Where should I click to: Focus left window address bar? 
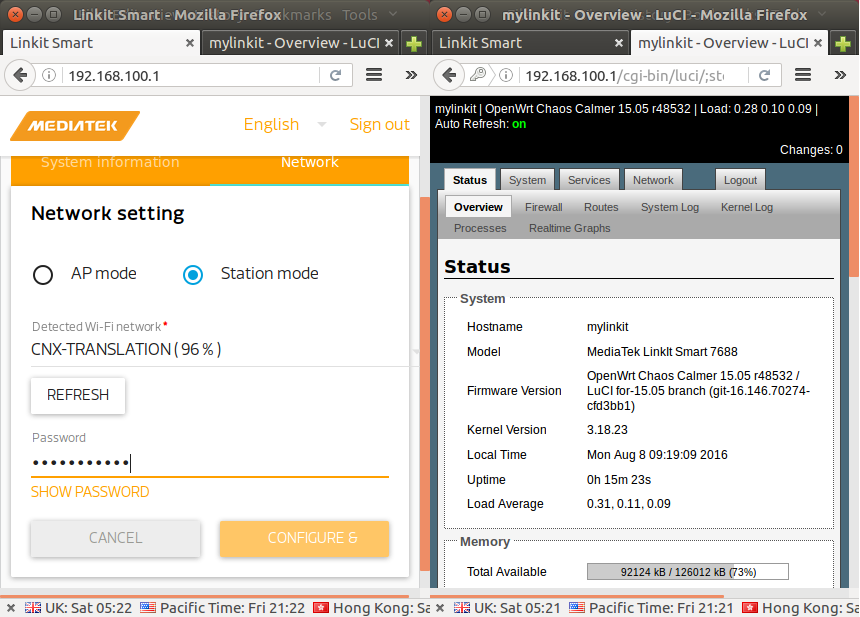pos(190,75)
